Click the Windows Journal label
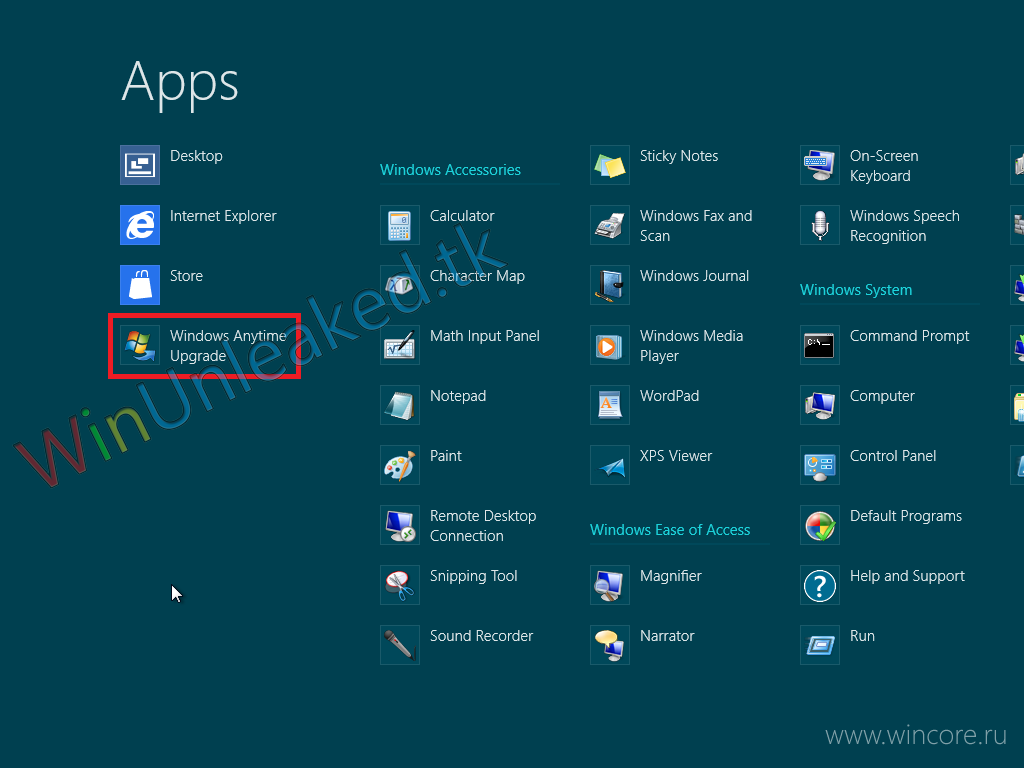The image size is (1024, 768). coord(694,276)
